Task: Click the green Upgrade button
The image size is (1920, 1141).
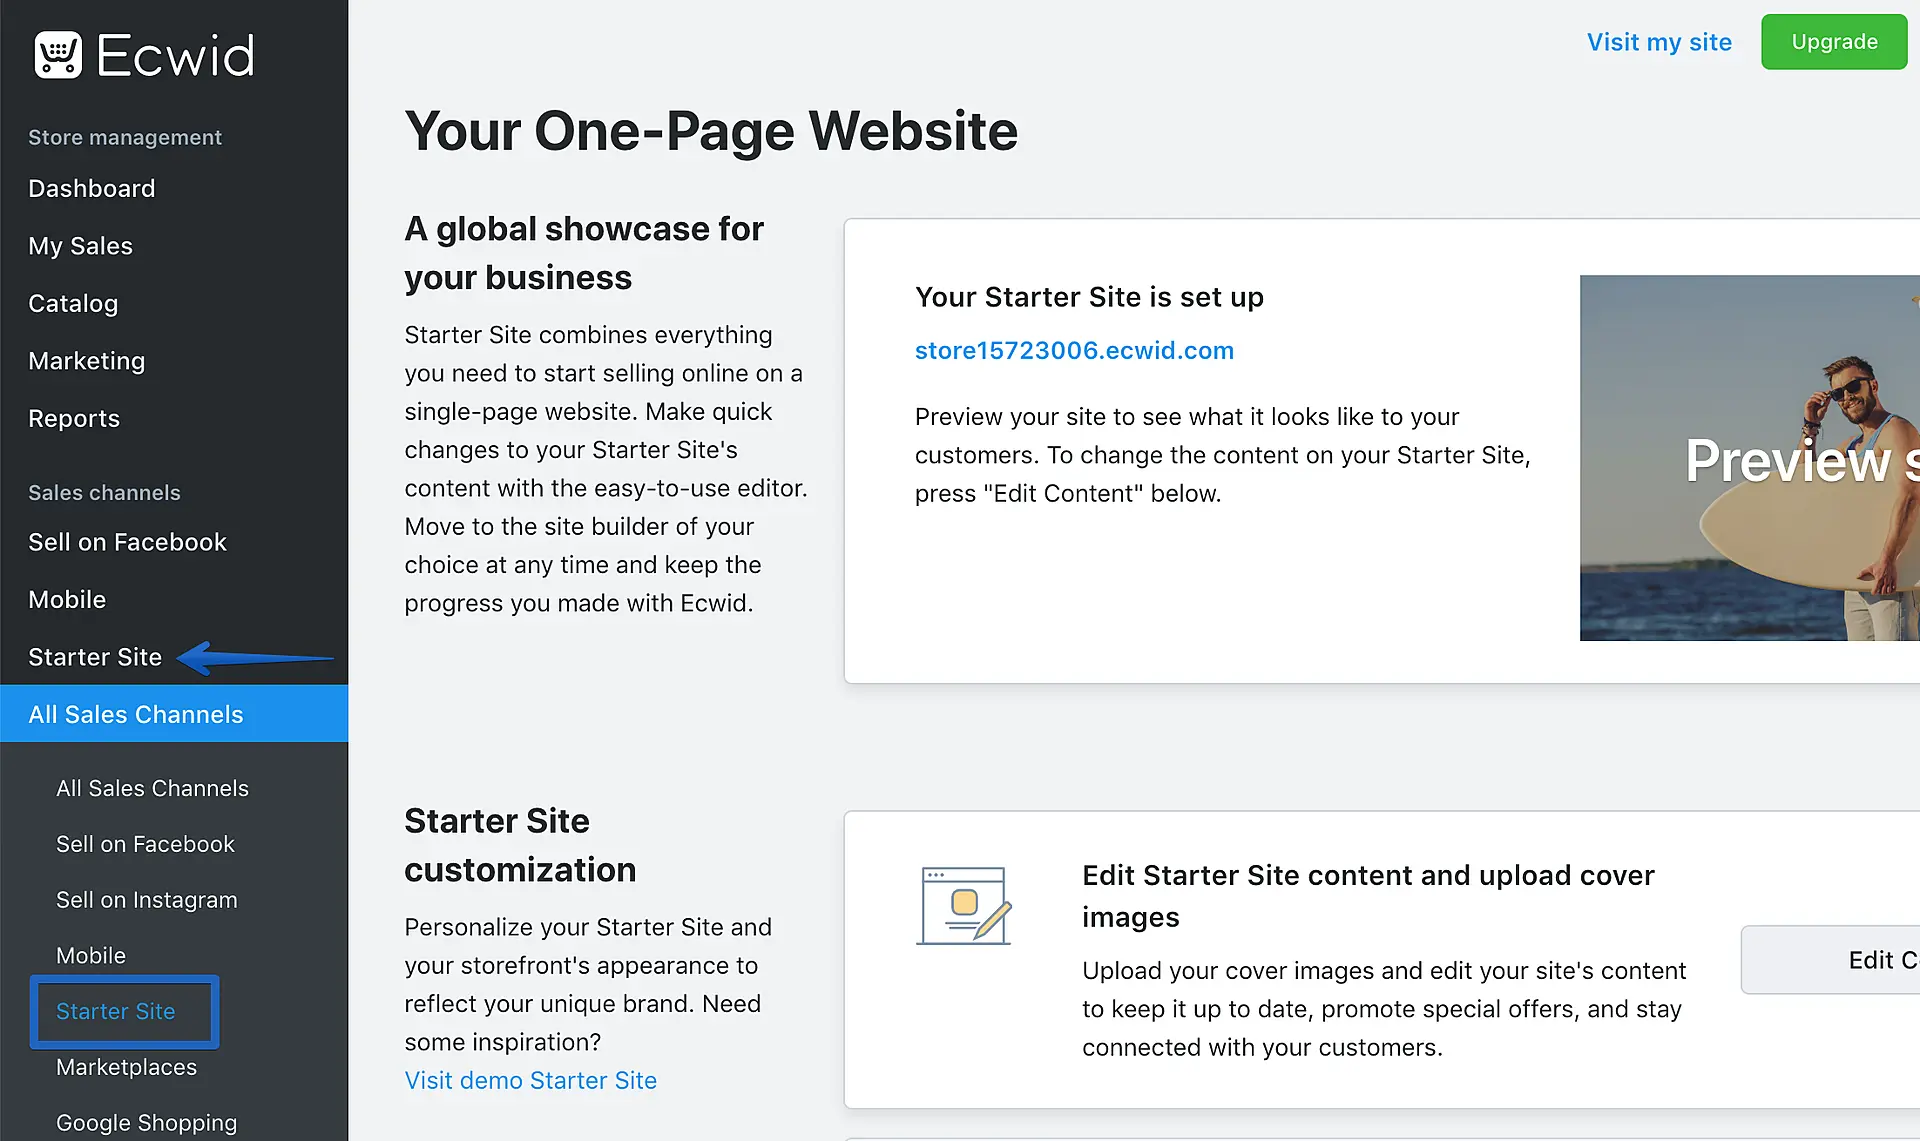Action: coord(1833,42)
